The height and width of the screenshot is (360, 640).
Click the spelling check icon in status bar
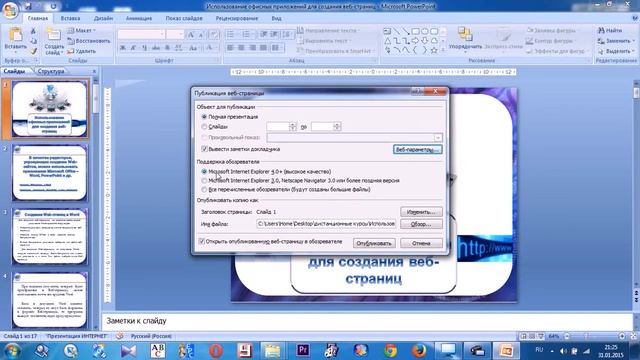[x=120, y=336]
